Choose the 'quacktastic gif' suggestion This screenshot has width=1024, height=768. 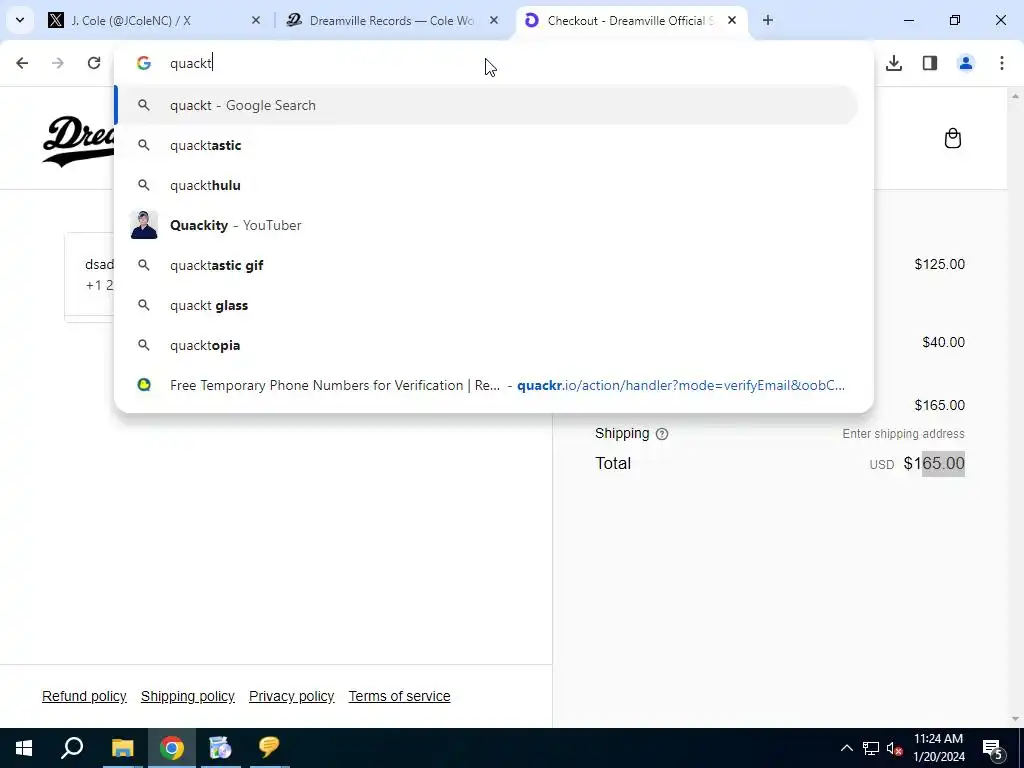pyautogui.click(x=487, y=265)
